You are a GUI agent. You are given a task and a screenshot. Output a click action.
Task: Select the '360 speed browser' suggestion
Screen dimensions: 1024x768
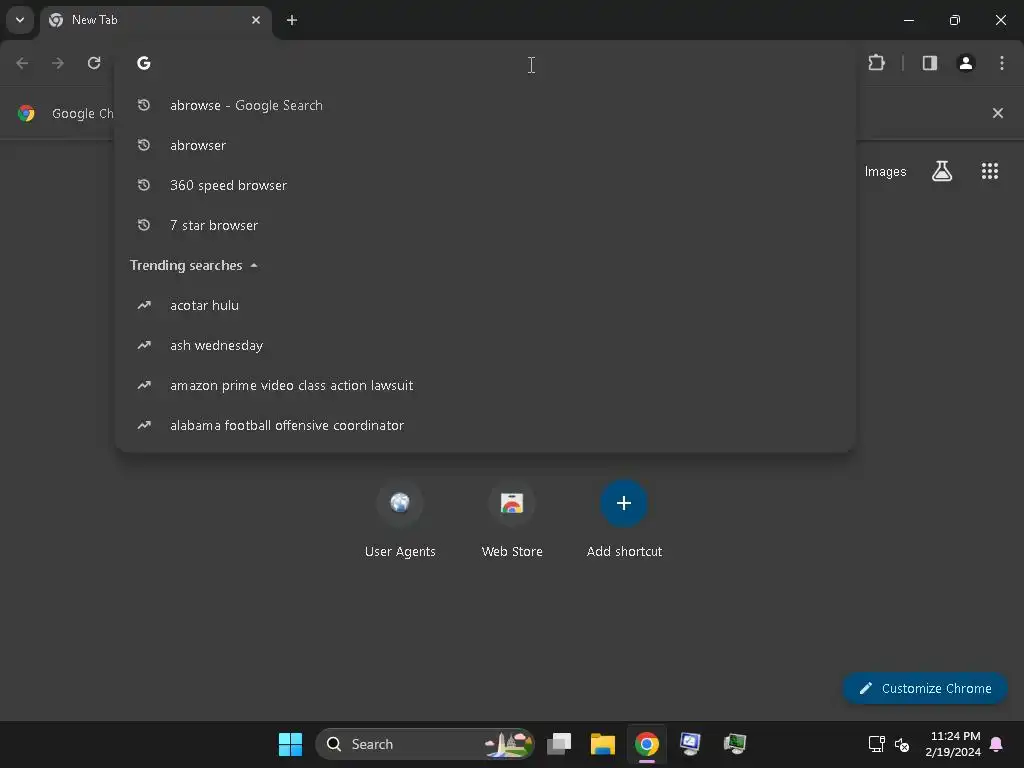[485, 185]
